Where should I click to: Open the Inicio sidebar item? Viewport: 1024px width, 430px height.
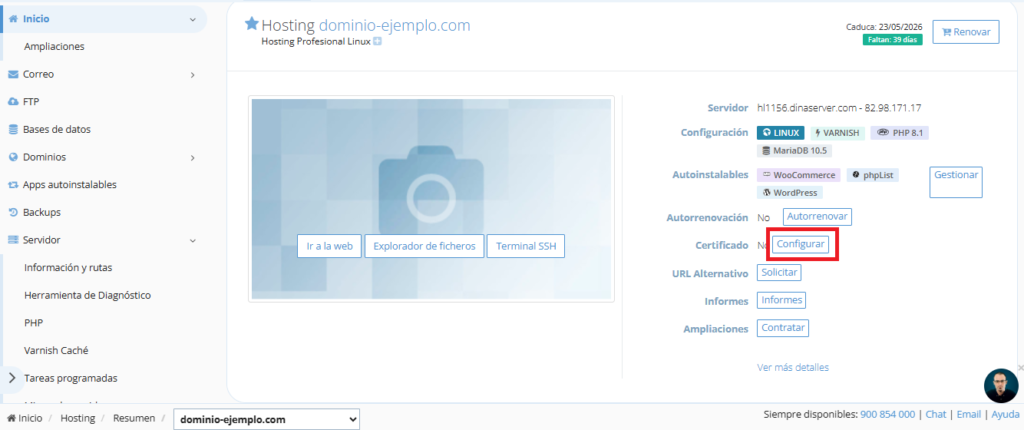point(36,19)
